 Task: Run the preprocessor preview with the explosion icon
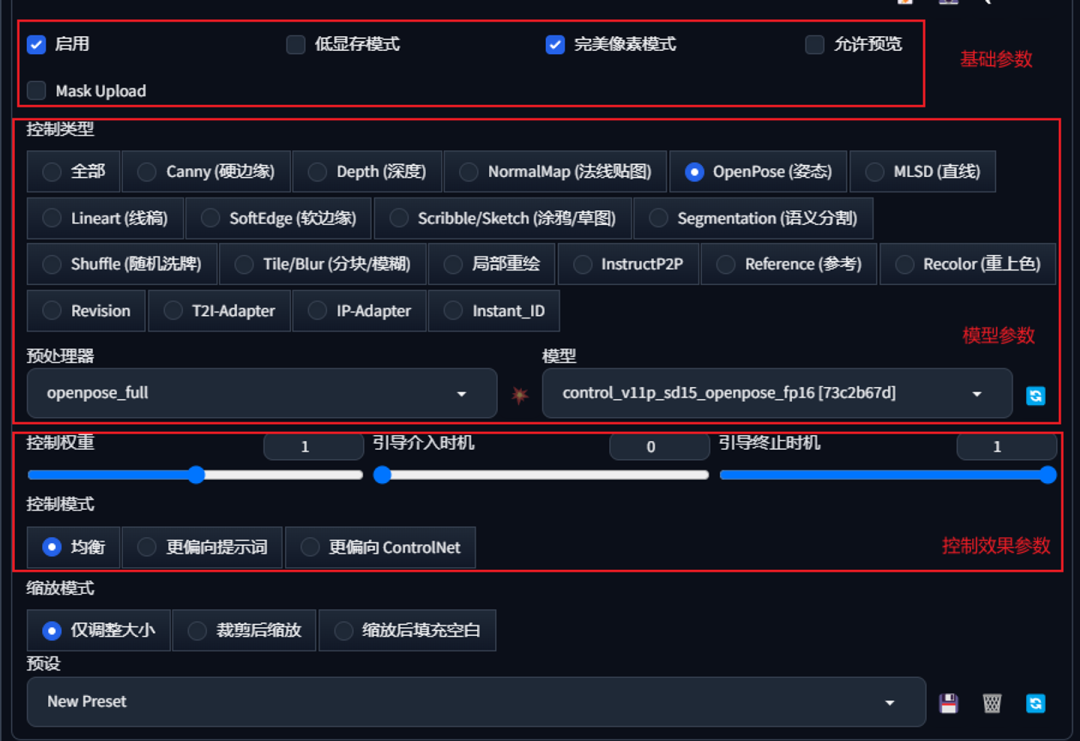tap(519, 393)
